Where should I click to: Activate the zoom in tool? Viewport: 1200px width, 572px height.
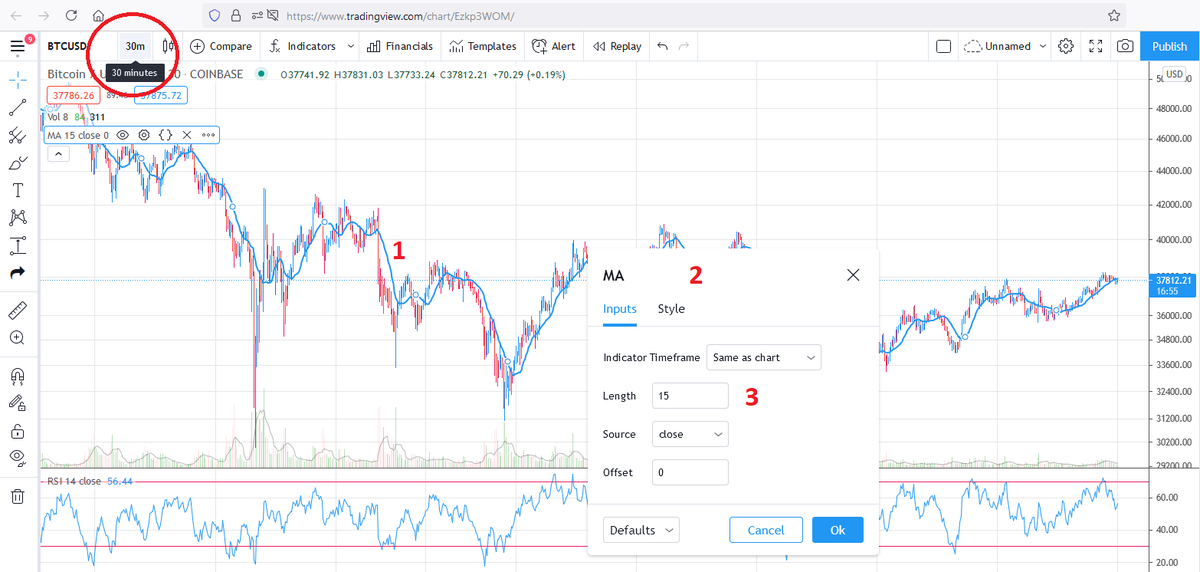17,338
